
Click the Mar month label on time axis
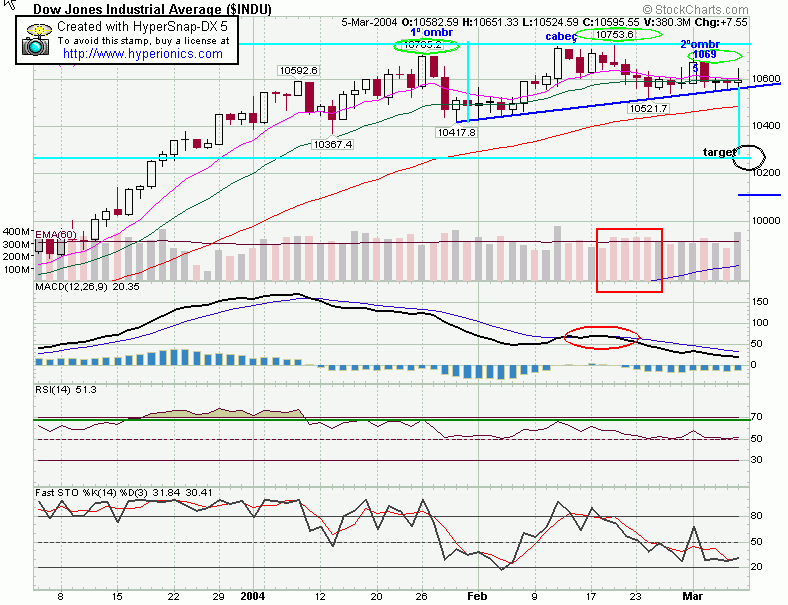click(693, 596)
